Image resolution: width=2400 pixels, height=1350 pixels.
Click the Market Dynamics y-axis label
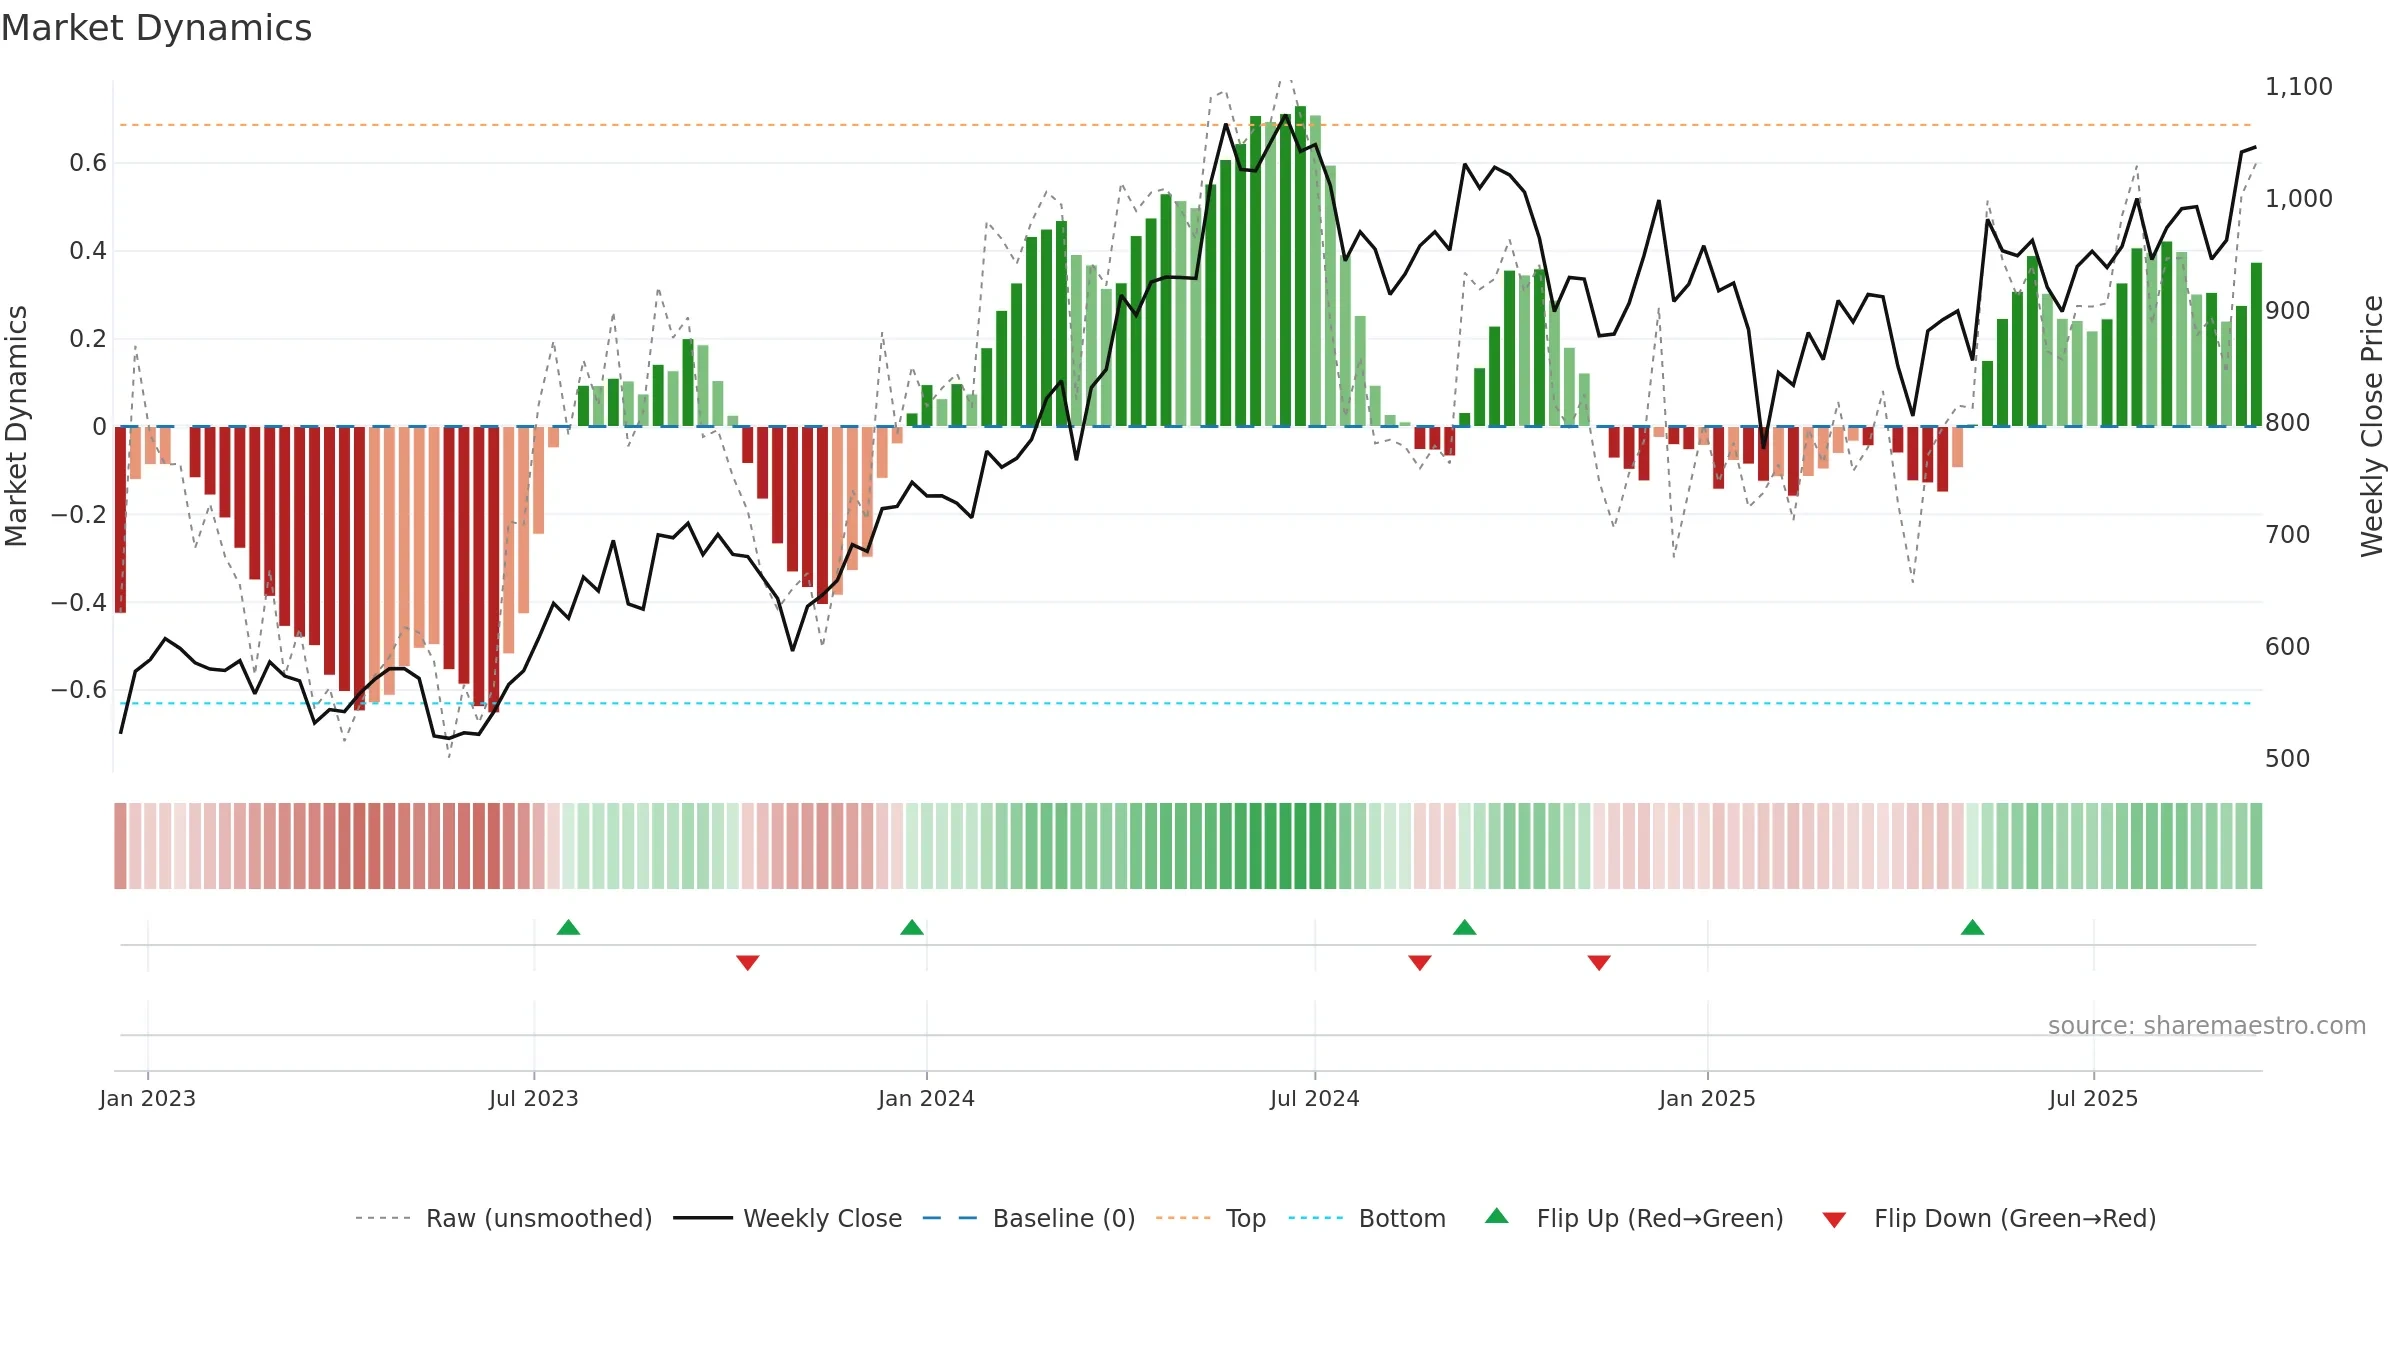tap(16, 426)
